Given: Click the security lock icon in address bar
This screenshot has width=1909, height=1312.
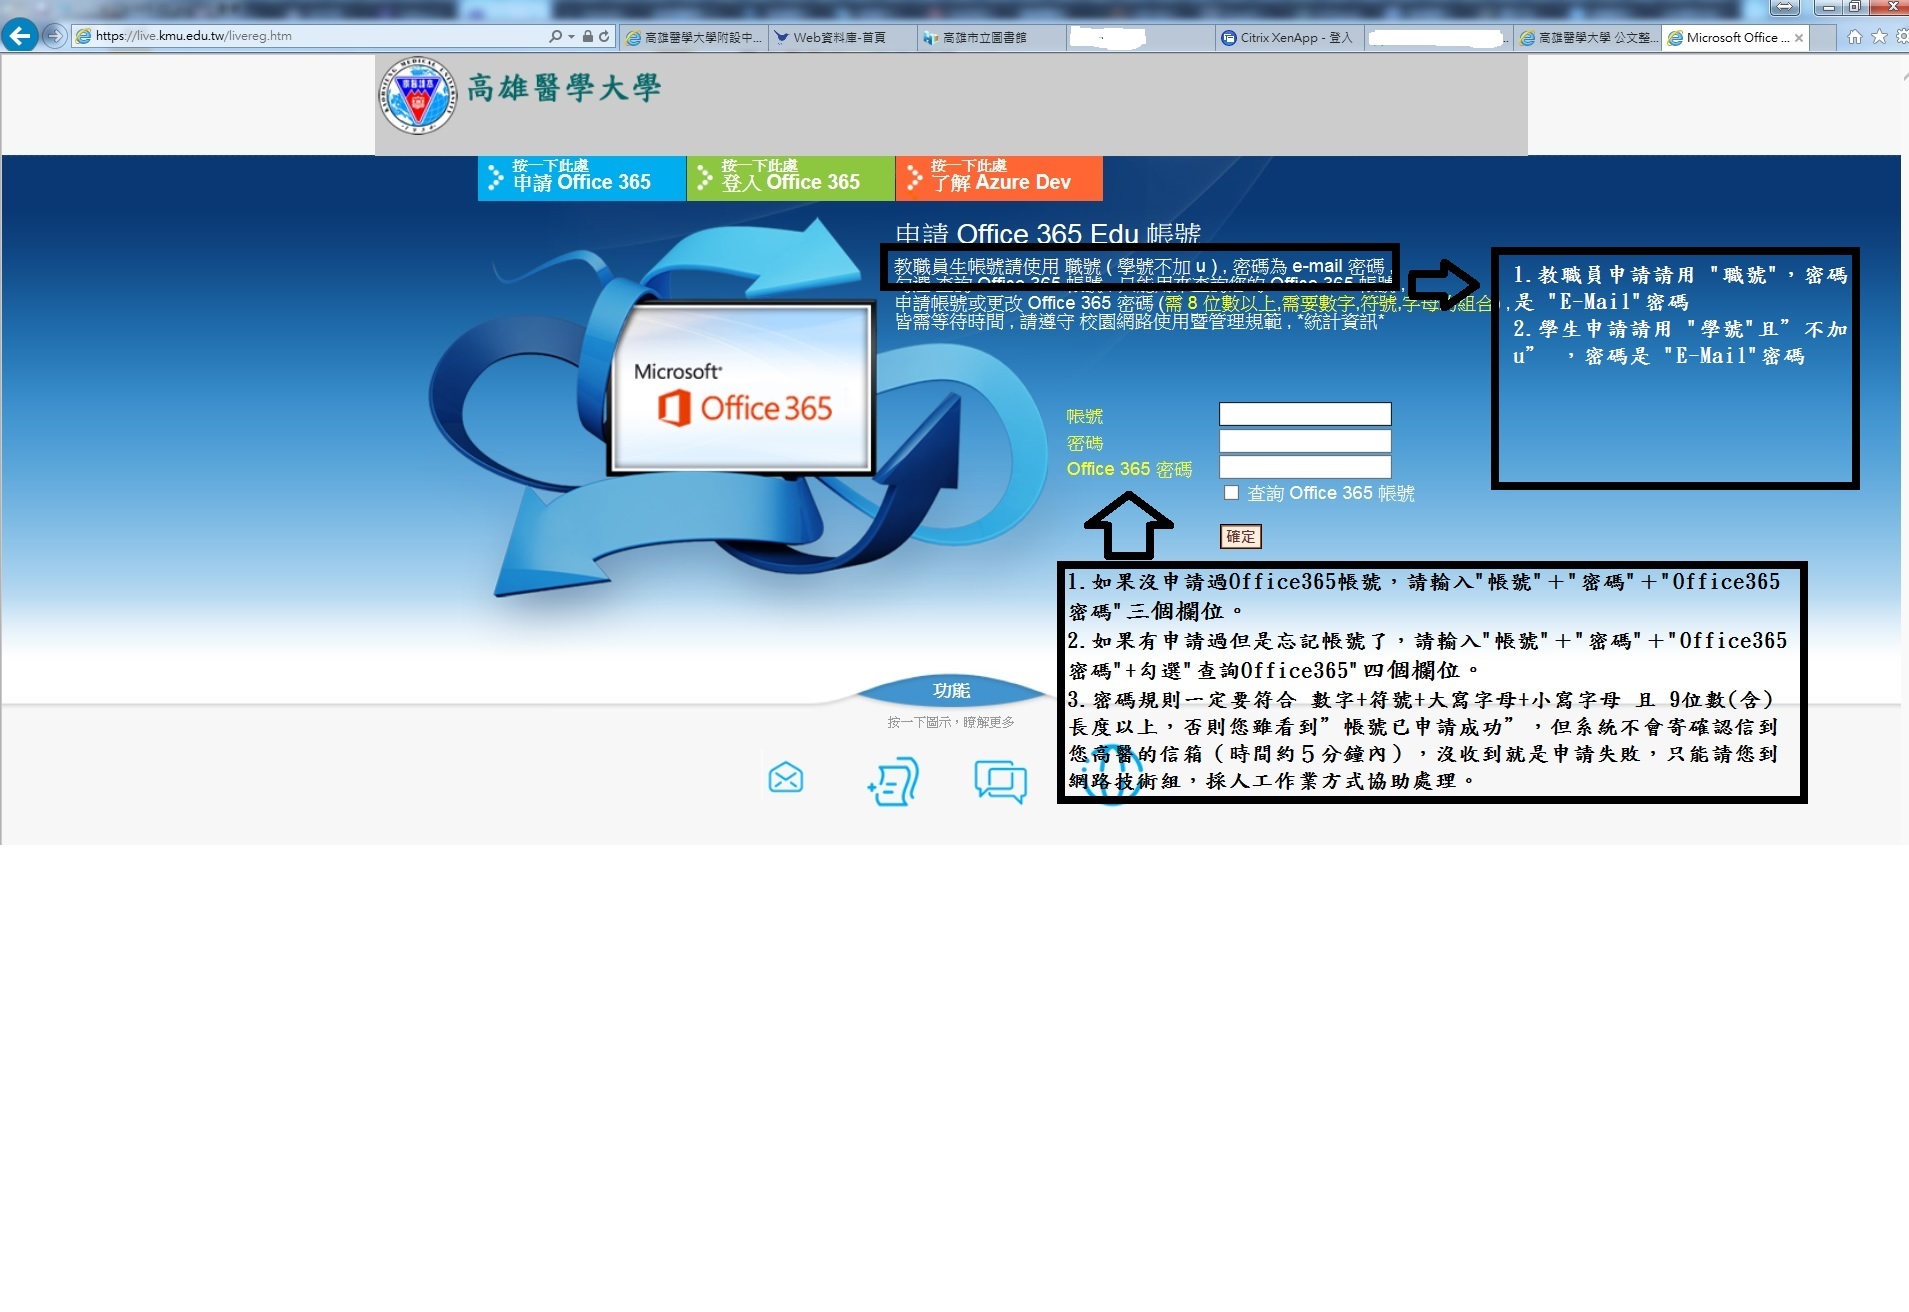Looking at the screenshot, I should [588, 36].
